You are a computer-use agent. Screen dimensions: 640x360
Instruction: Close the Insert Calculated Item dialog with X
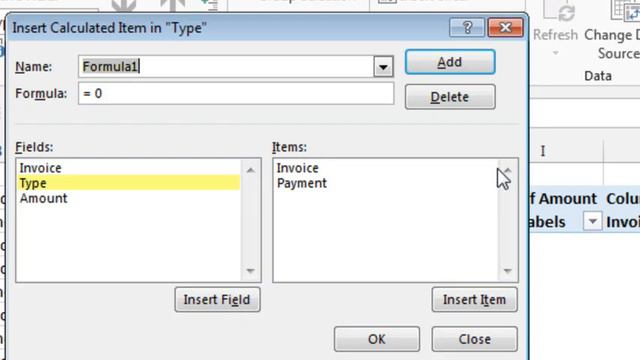pos(505,27)
